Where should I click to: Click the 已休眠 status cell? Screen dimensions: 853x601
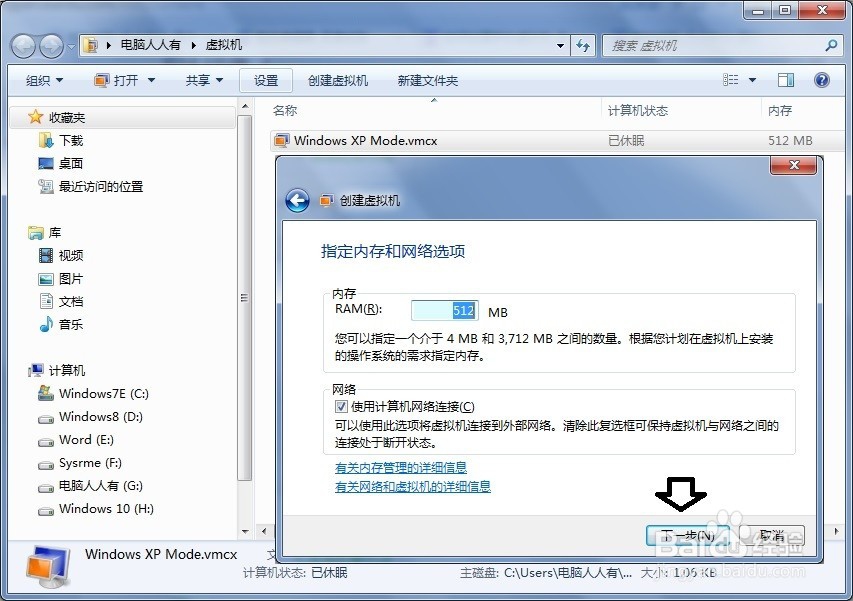626,140
